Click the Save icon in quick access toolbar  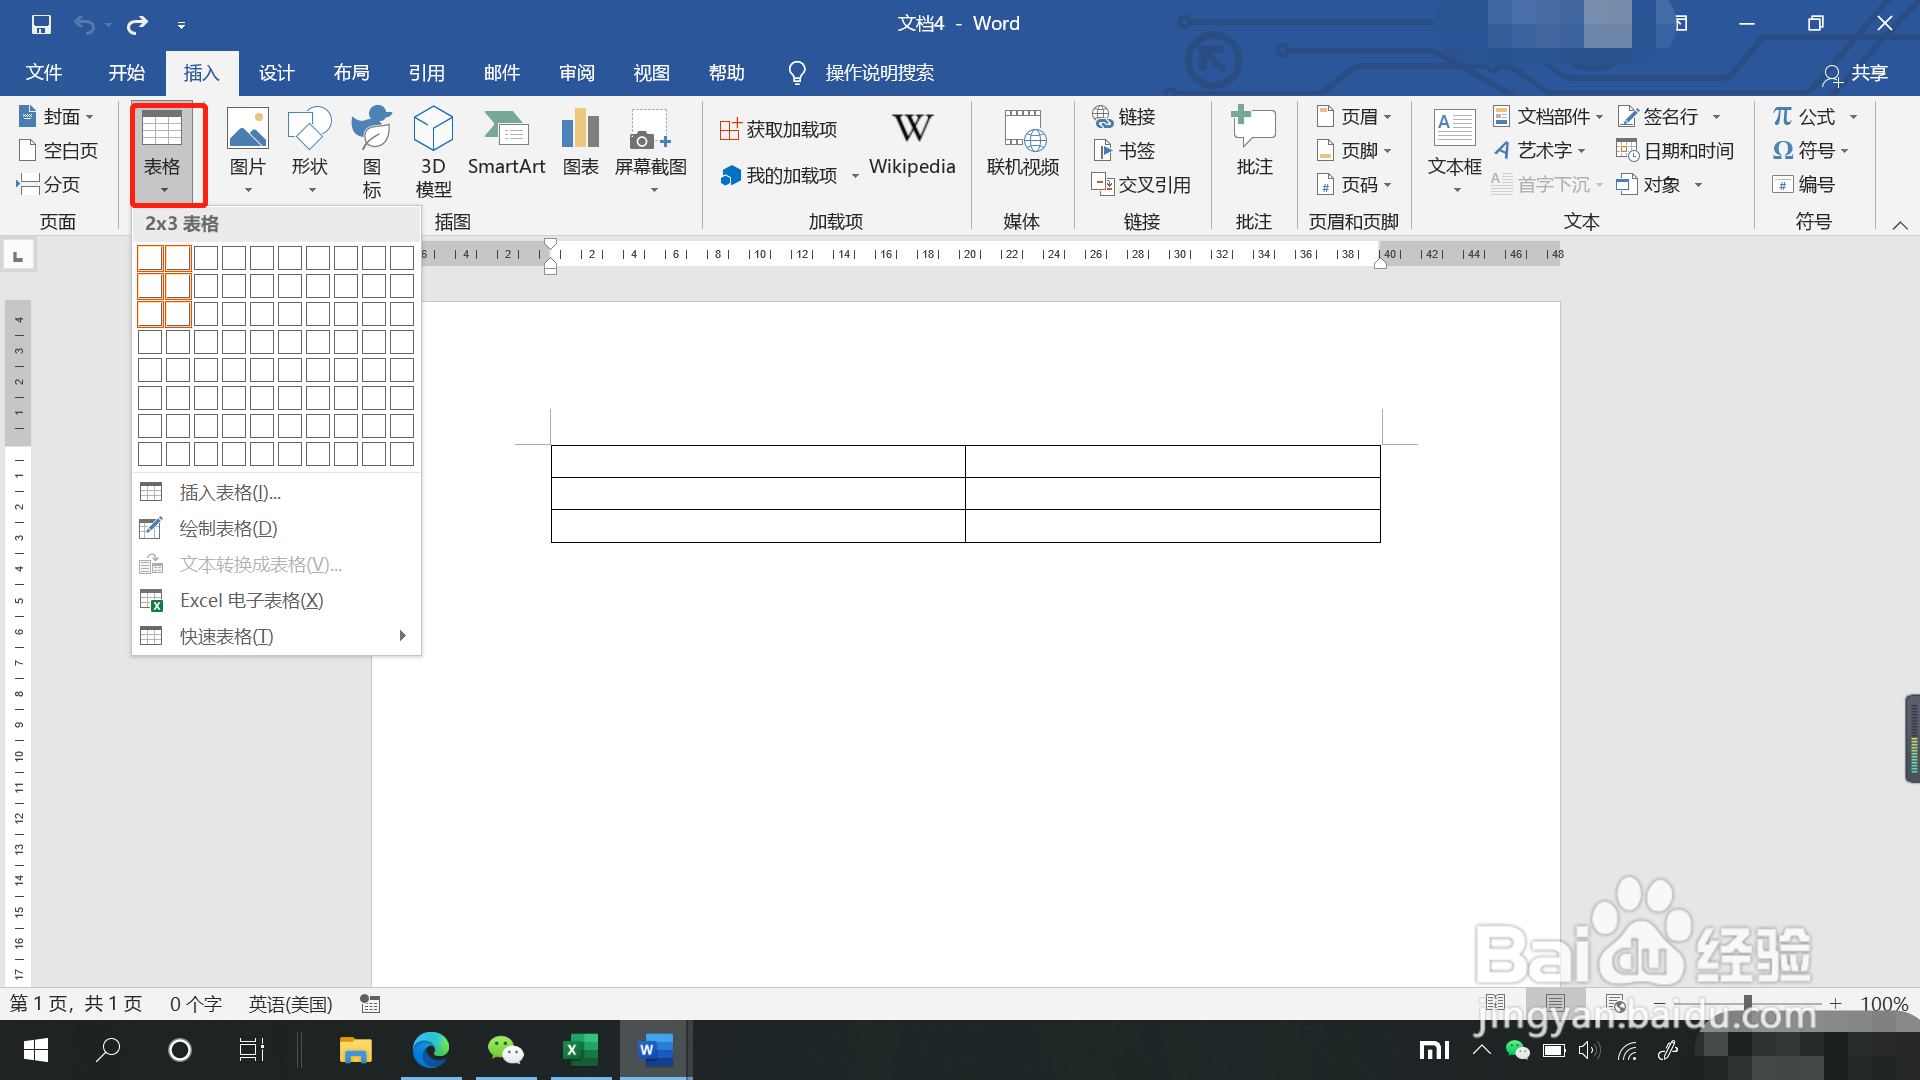click(x=41, y=24)
